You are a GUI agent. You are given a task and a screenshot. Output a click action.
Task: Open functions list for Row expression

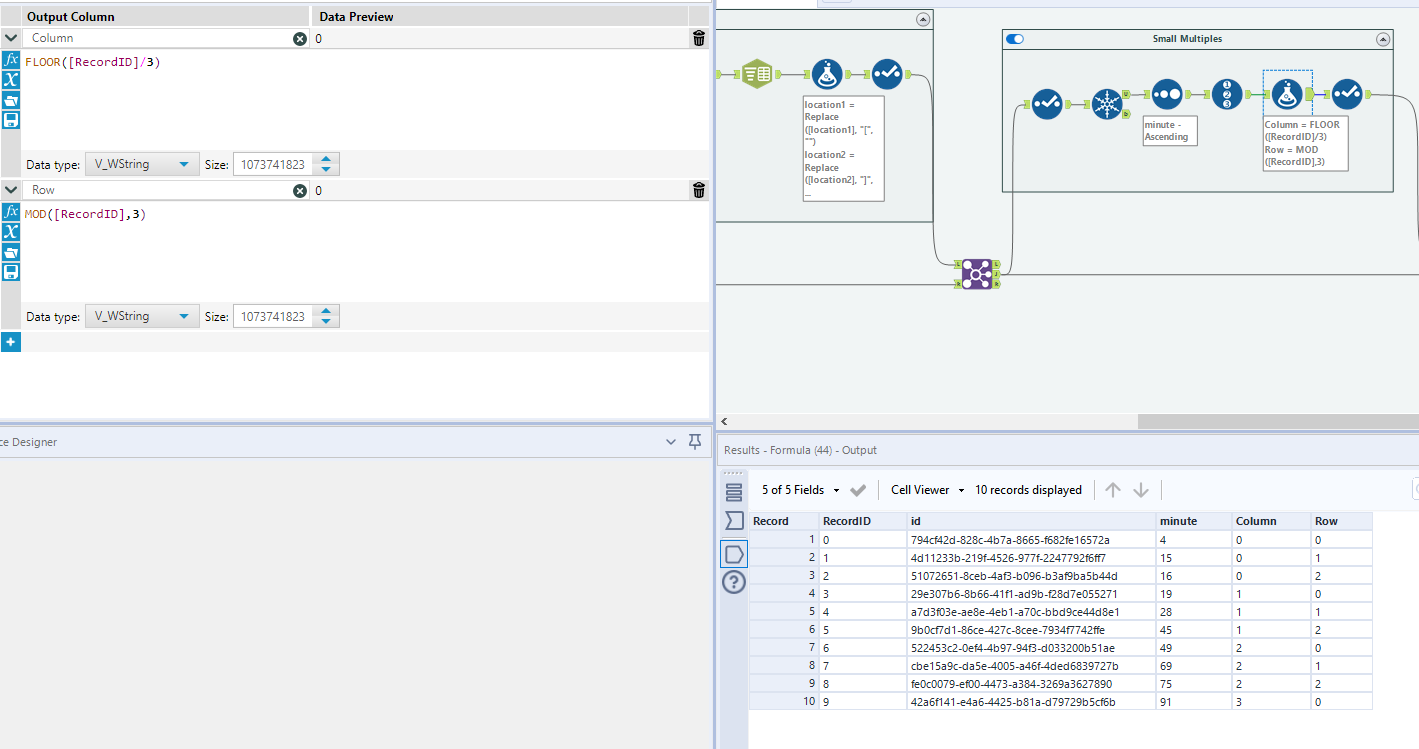pyautogui.click(x=11, y=212)
